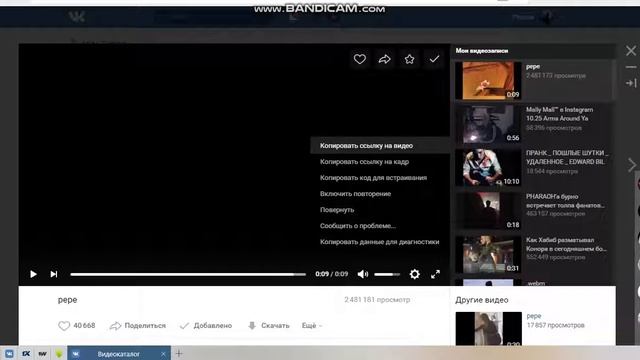Mute the player using the speaker icon
640x360 pixels.
pos(362,274)
